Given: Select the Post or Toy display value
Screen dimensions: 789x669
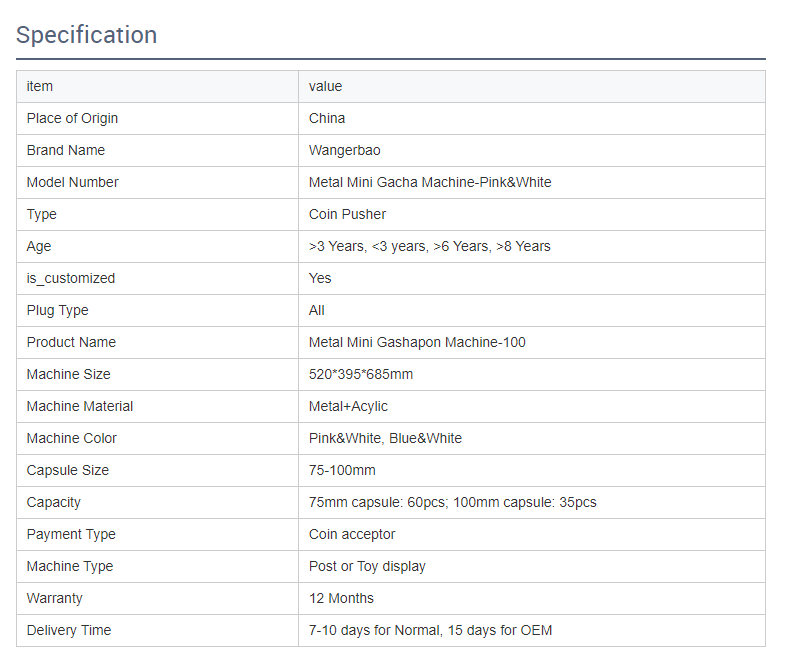Looking at the screenshot, I should coord(367,566).
